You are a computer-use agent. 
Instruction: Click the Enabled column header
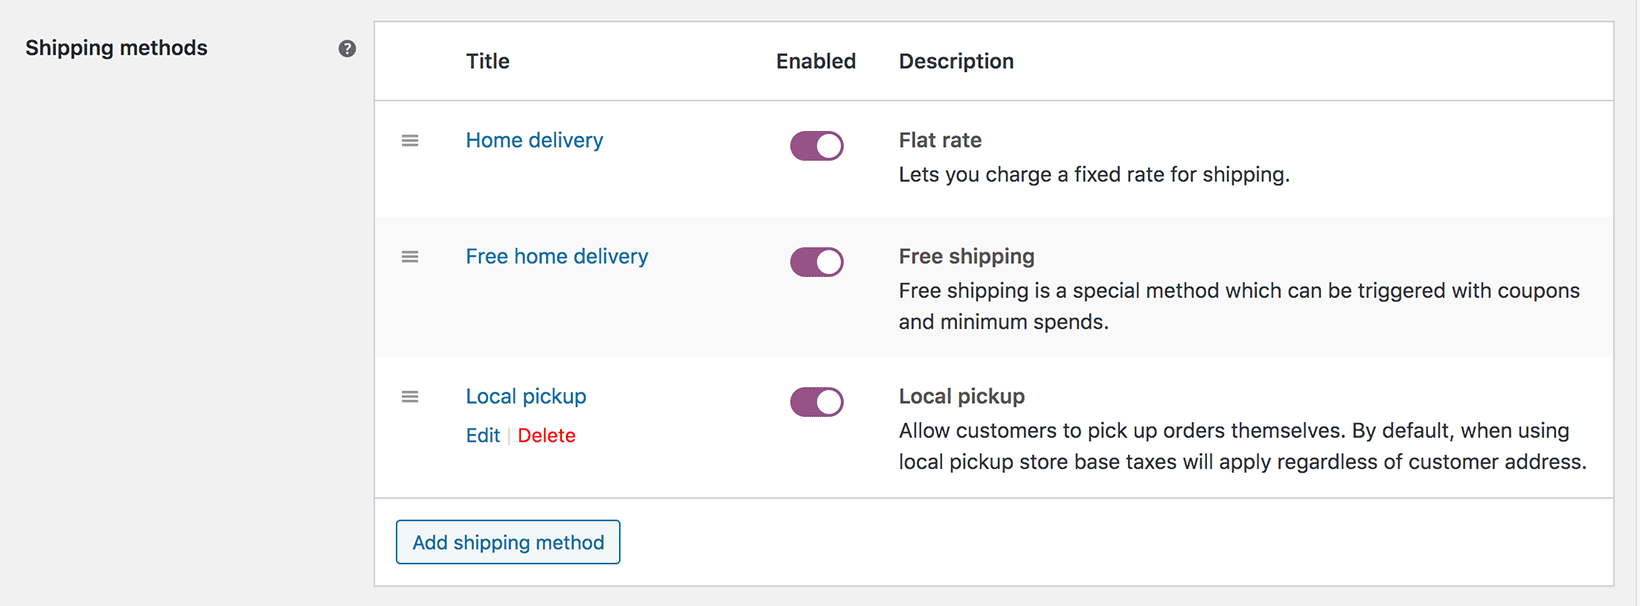coord(815,61)
